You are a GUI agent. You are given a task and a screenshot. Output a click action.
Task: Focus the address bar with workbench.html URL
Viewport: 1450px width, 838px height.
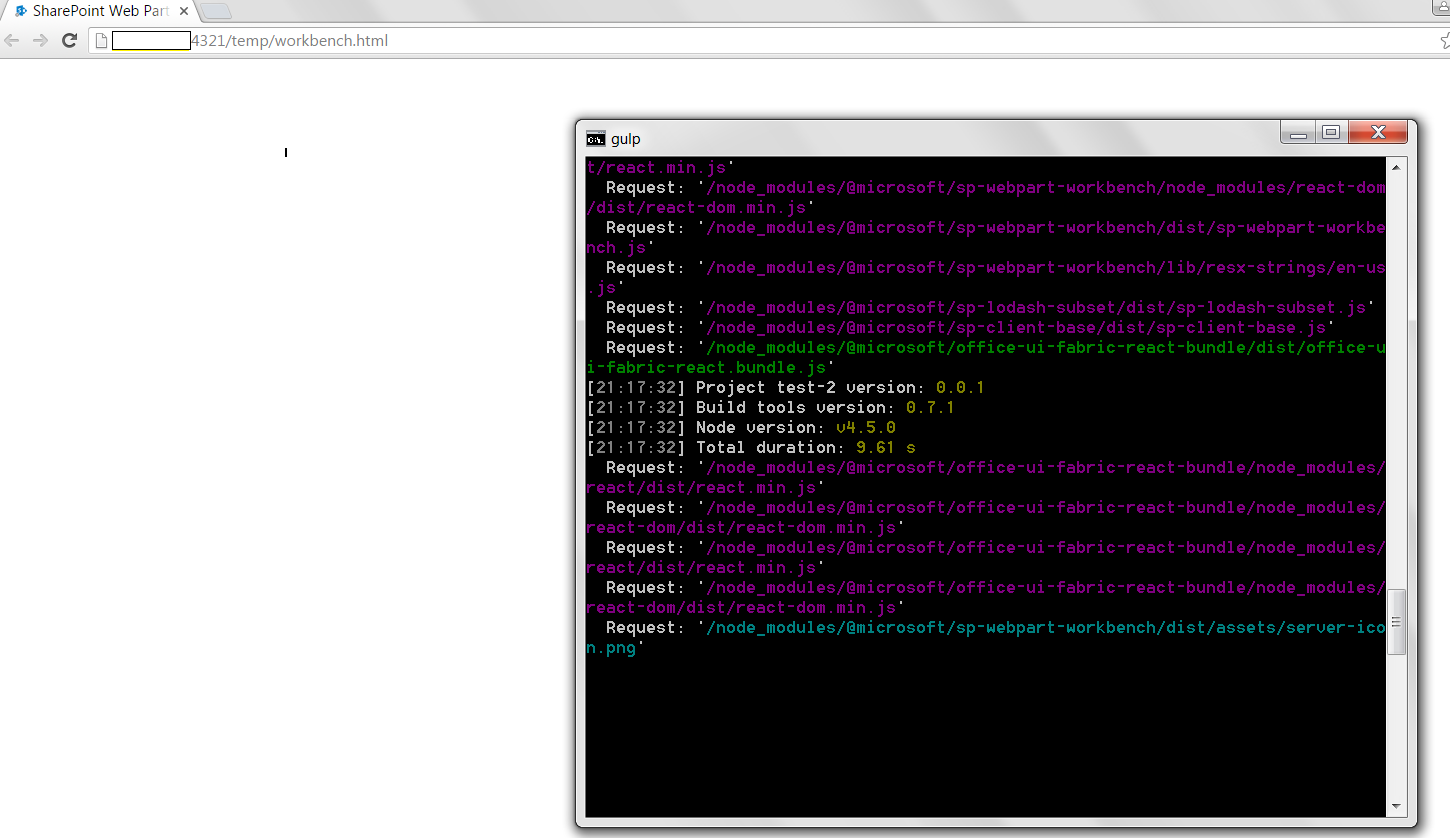(x=760, y=41)
